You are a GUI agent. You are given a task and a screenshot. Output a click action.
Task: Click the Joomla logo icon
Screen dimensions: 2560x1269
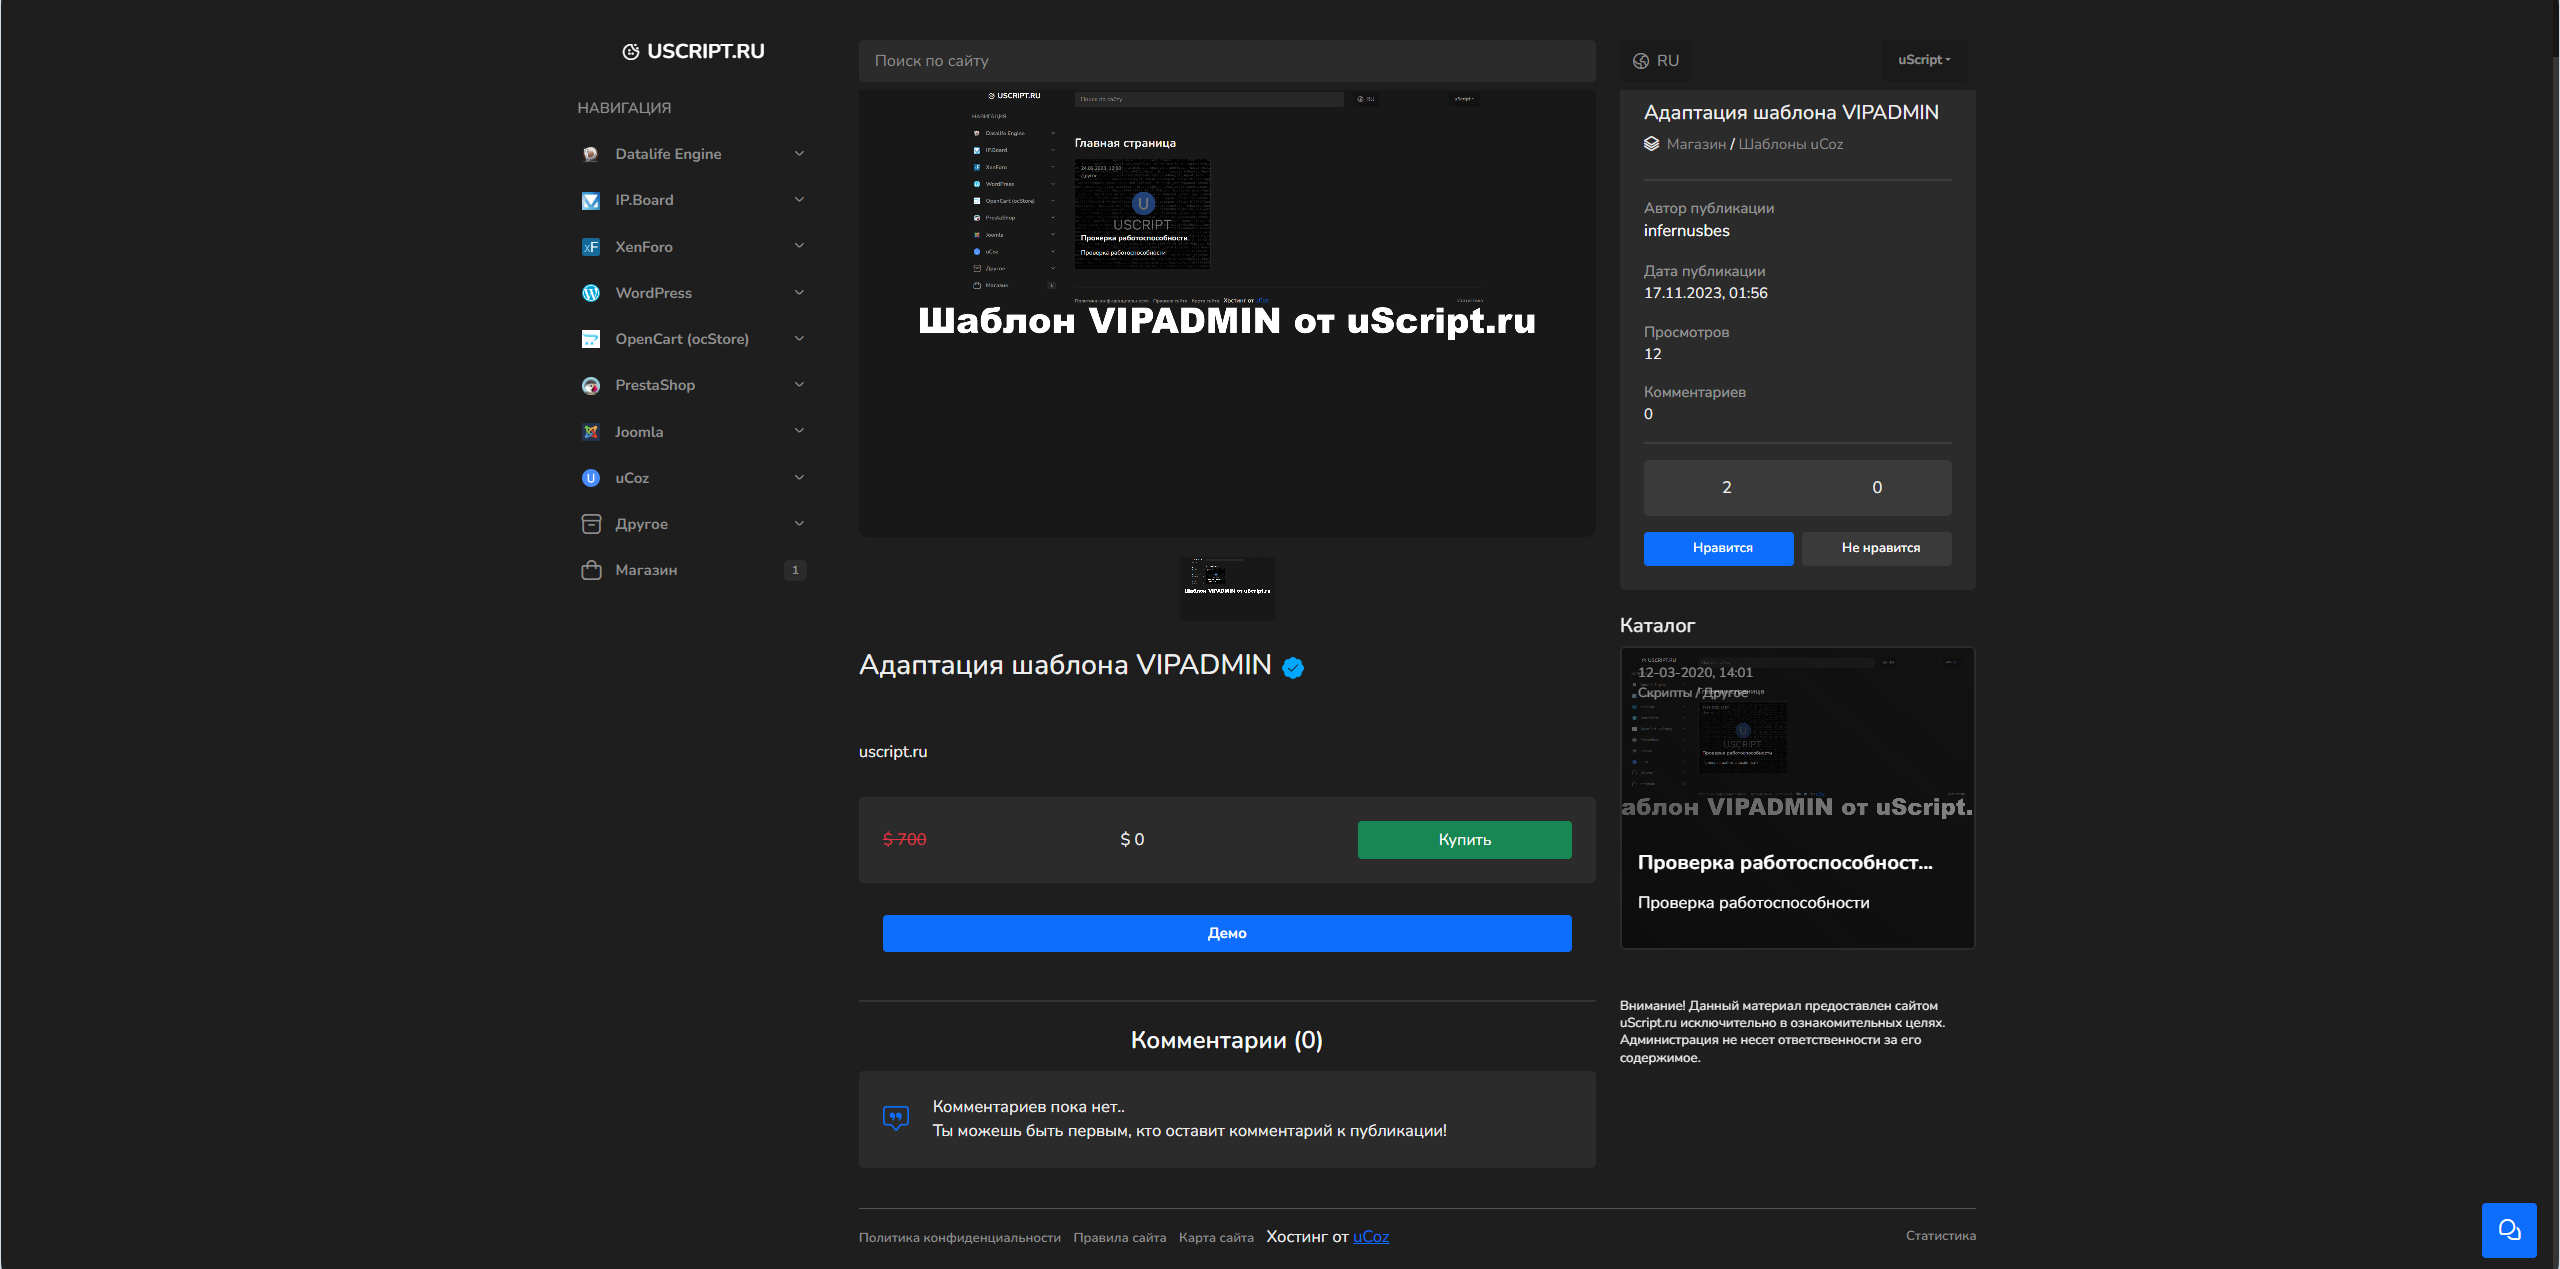(x=591, y=432)
